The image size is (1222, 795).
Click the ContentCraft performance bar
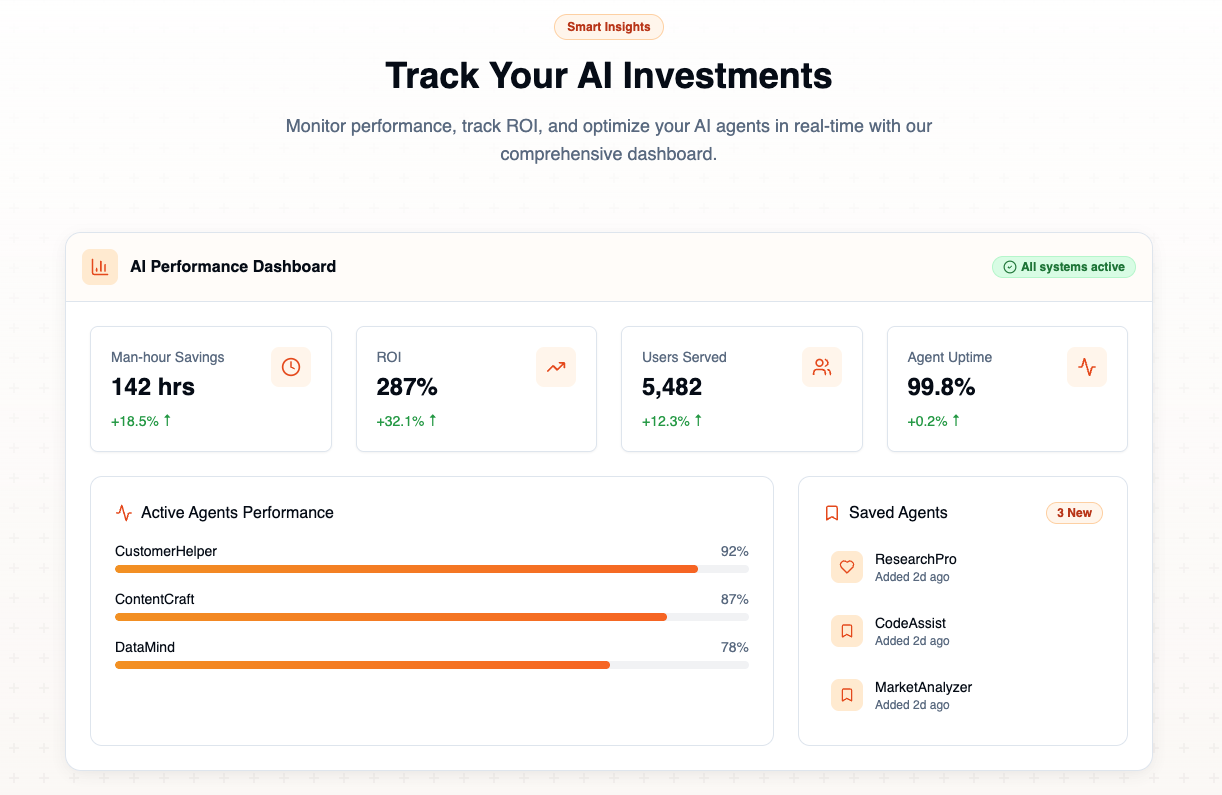click(432, 617)
